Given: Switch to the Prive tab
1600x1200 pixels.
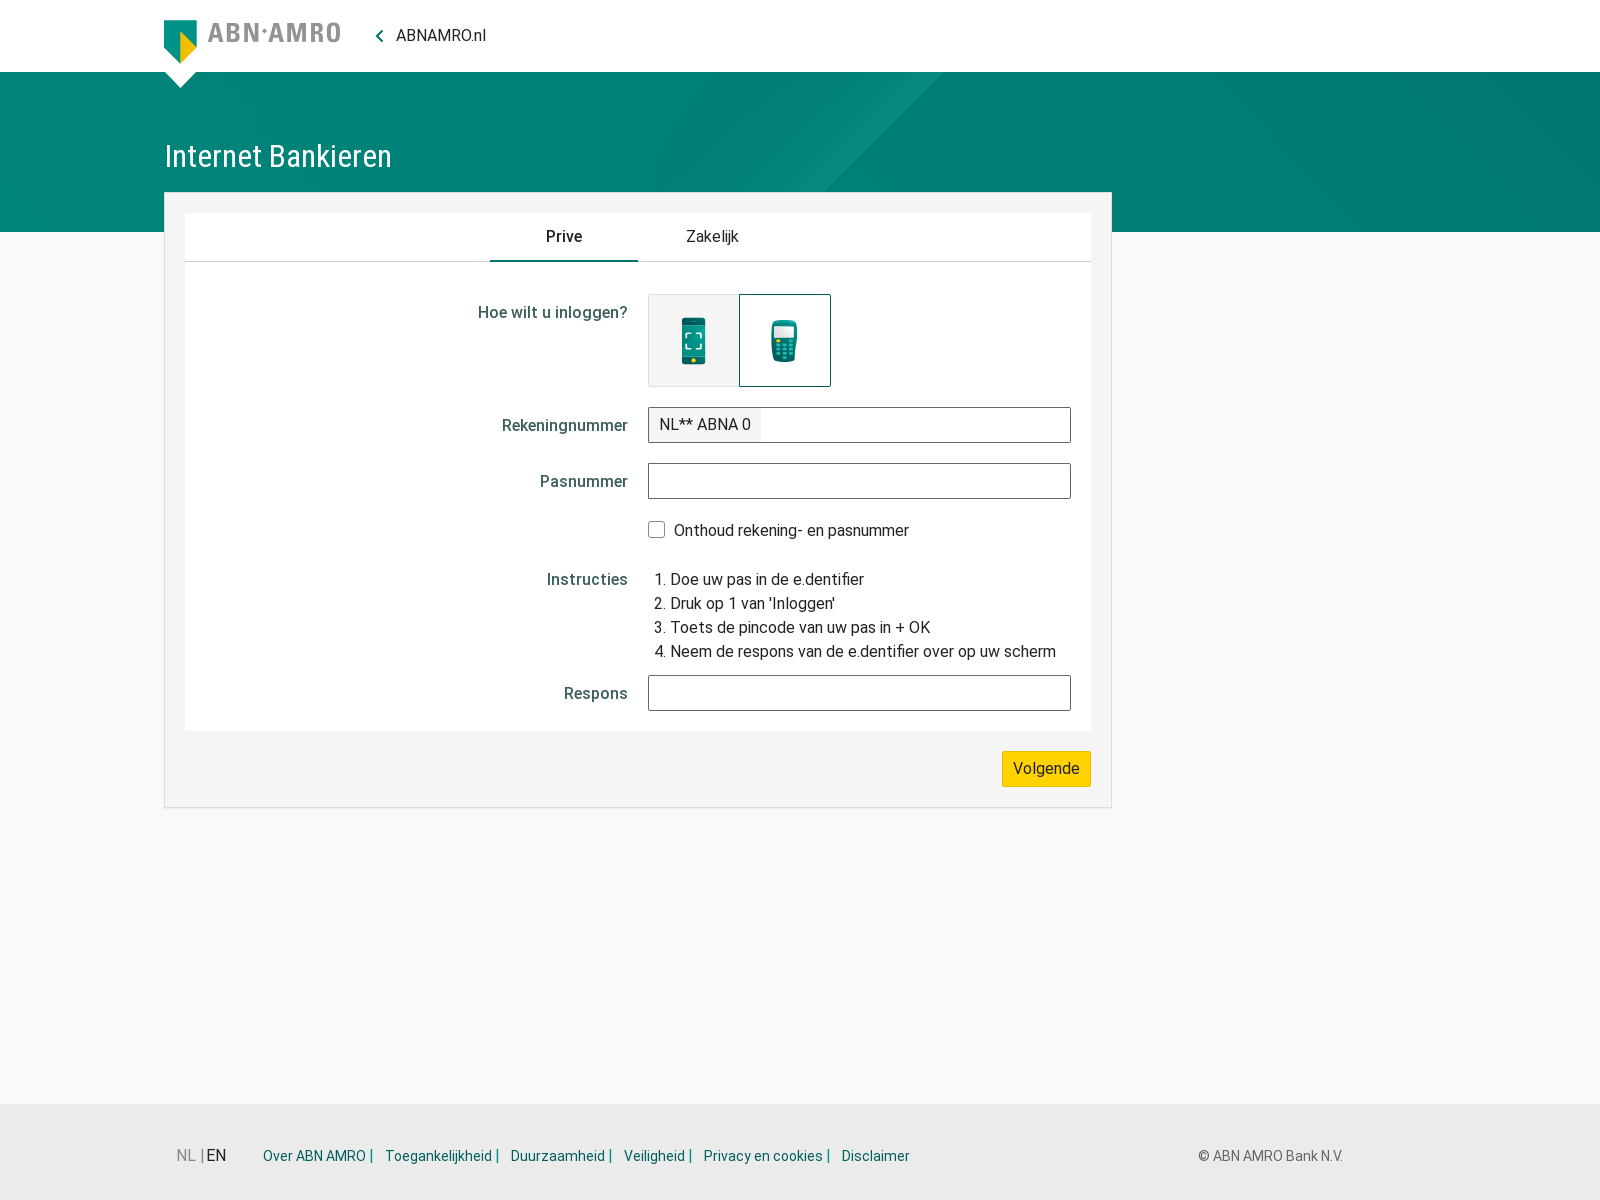Looking at the screenshot, I should [x=564, y=237].
